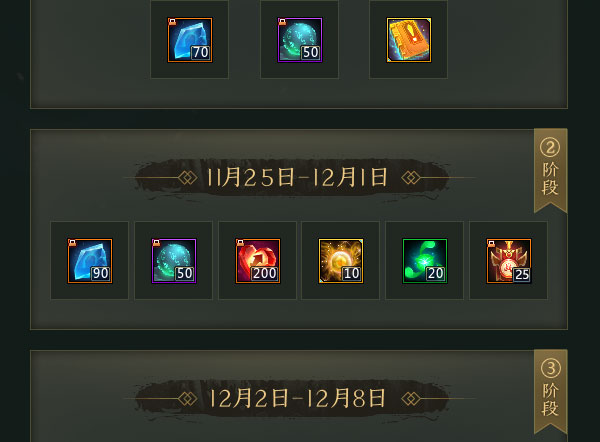Click the diamond ornament left of 12月2日
The image size is (600, 442).
click(x=188, y=399)
